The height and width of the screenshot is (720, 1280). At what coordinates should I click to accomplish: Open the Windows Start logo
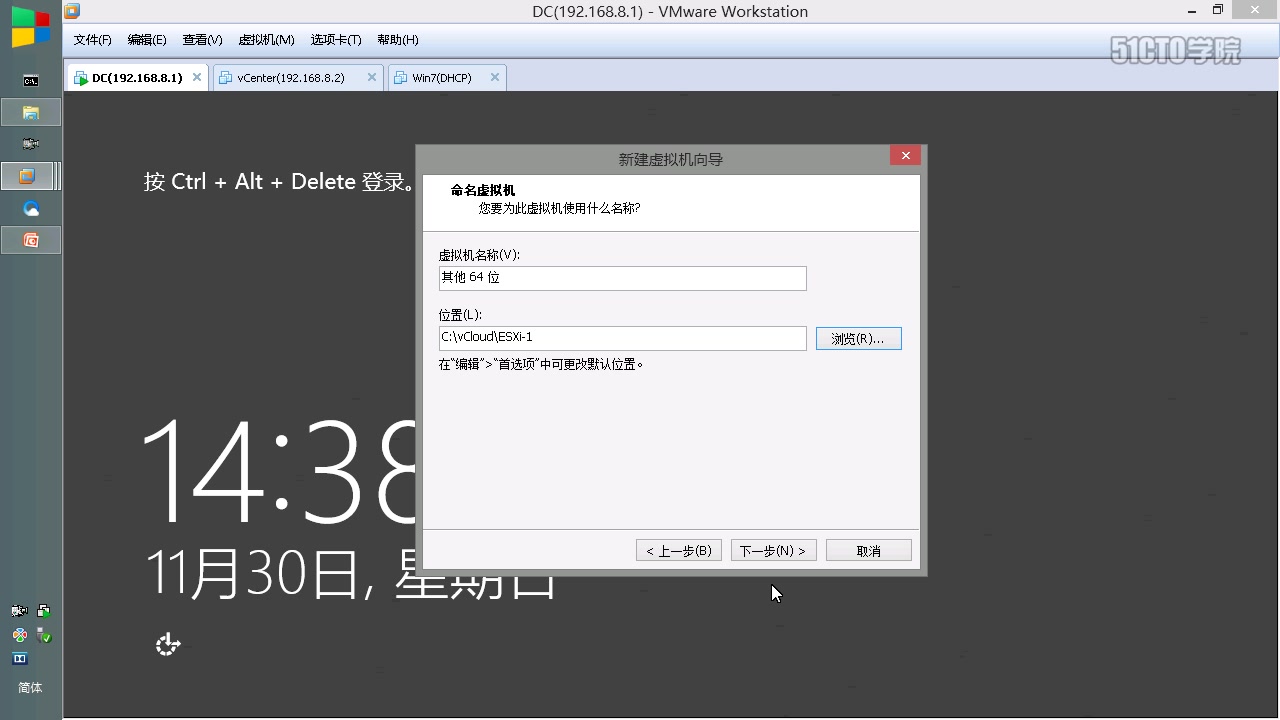pyautogui.click(x=30, y=27)
